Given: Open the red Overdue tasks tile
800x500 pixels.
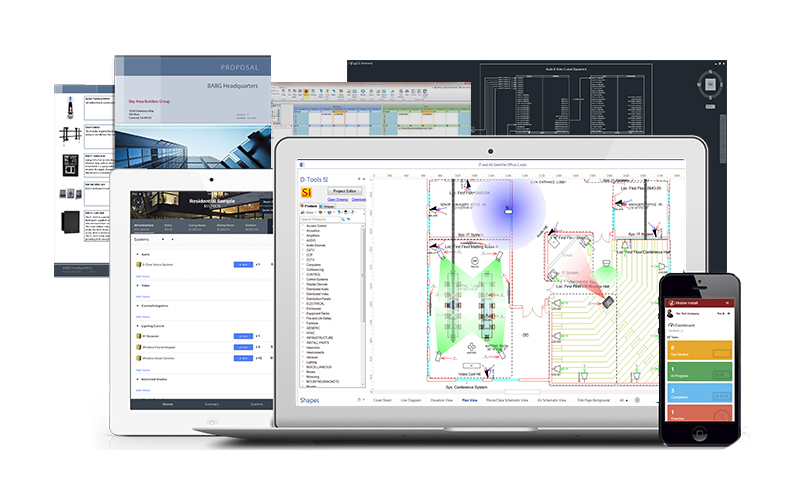Looking at the screenshot, I should (699, 413).
